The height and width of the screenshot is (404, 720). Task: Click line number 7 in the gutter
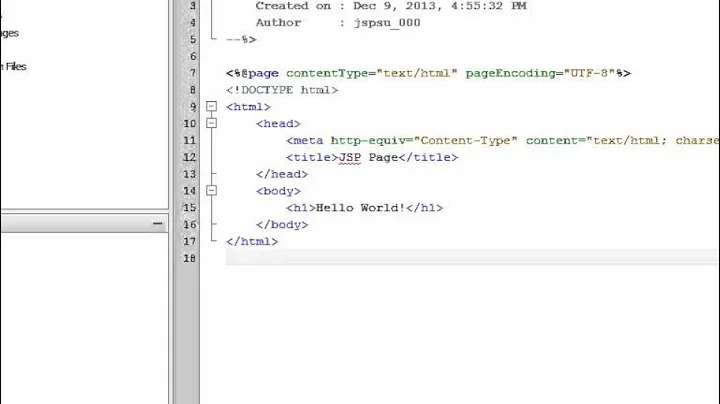pos(192,73)
